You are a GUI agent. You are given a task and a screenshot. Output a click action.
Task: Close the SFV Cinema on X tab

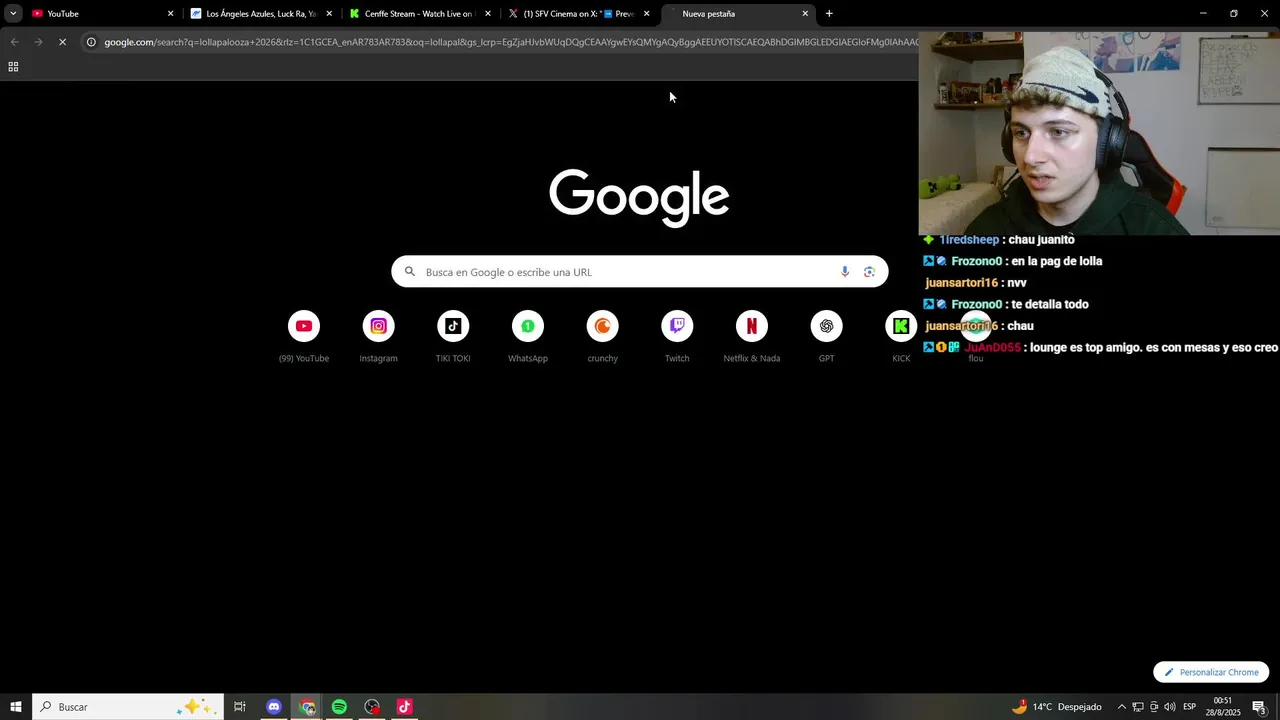coord(647,14)
